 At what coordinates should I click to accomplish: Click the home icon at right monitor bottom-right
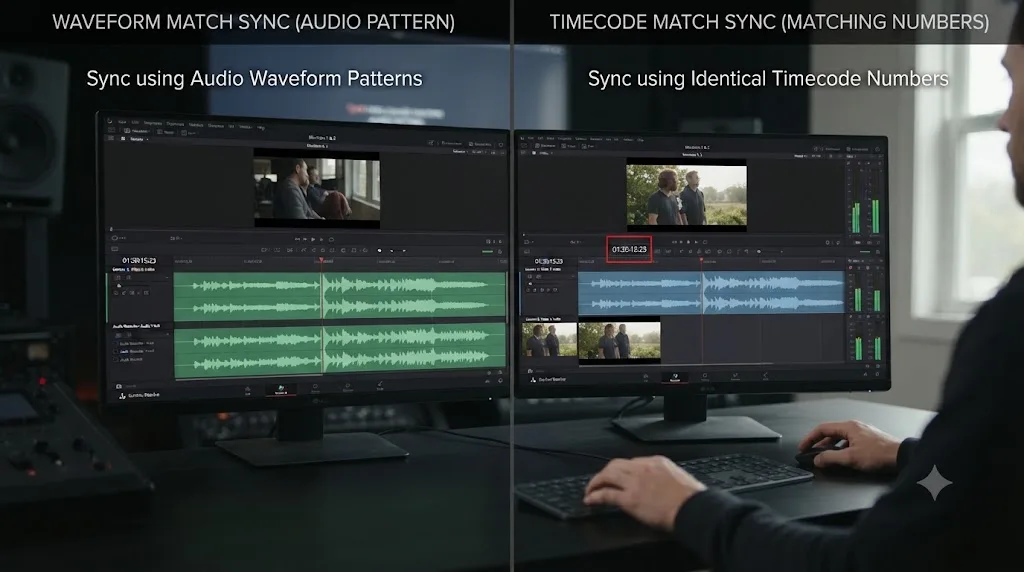coord(865,374)
